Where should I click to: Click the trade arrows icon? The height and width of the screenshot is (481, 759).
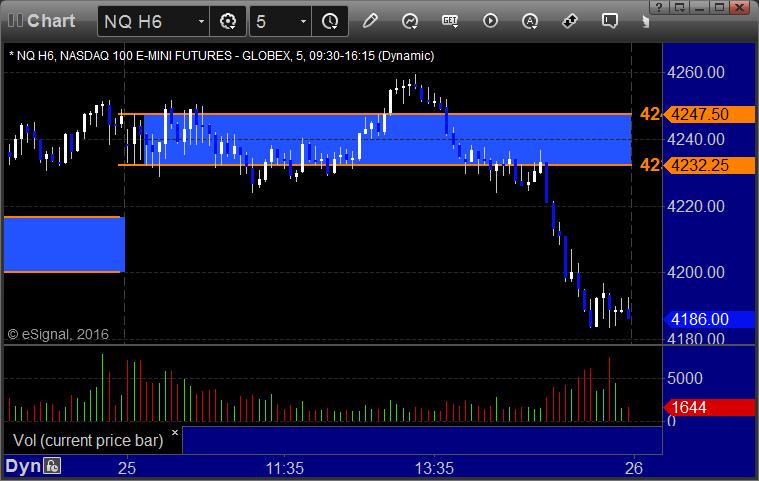click(x=570, y=21)
